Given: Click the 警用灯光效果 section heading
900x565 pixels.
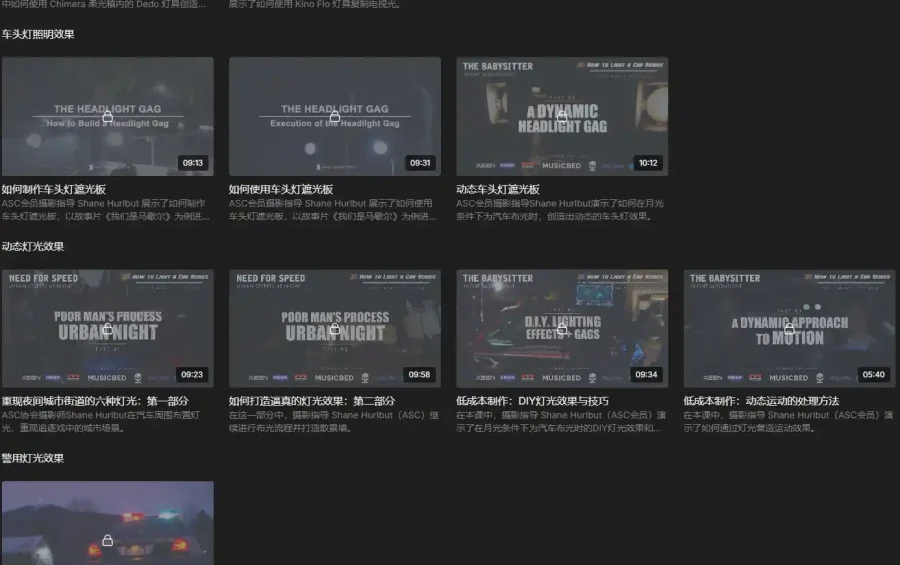Looking at the screenshot, I should (x=33, y=459).
